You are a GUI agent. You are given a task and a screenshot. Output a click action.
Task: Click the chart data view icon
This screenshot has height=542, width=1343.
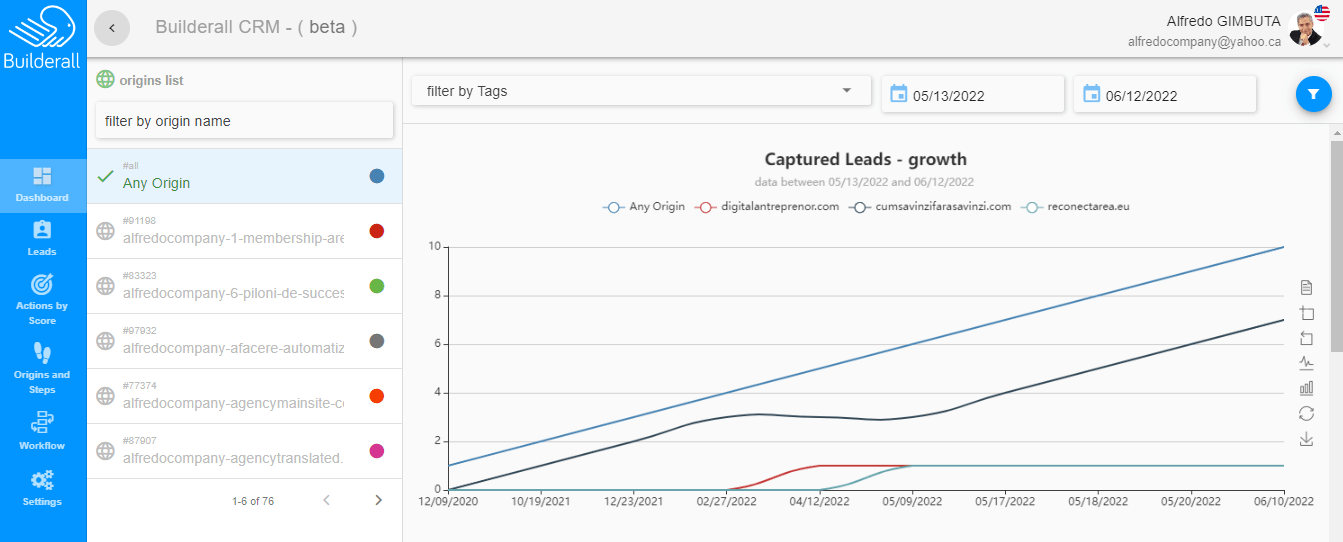1306,288
